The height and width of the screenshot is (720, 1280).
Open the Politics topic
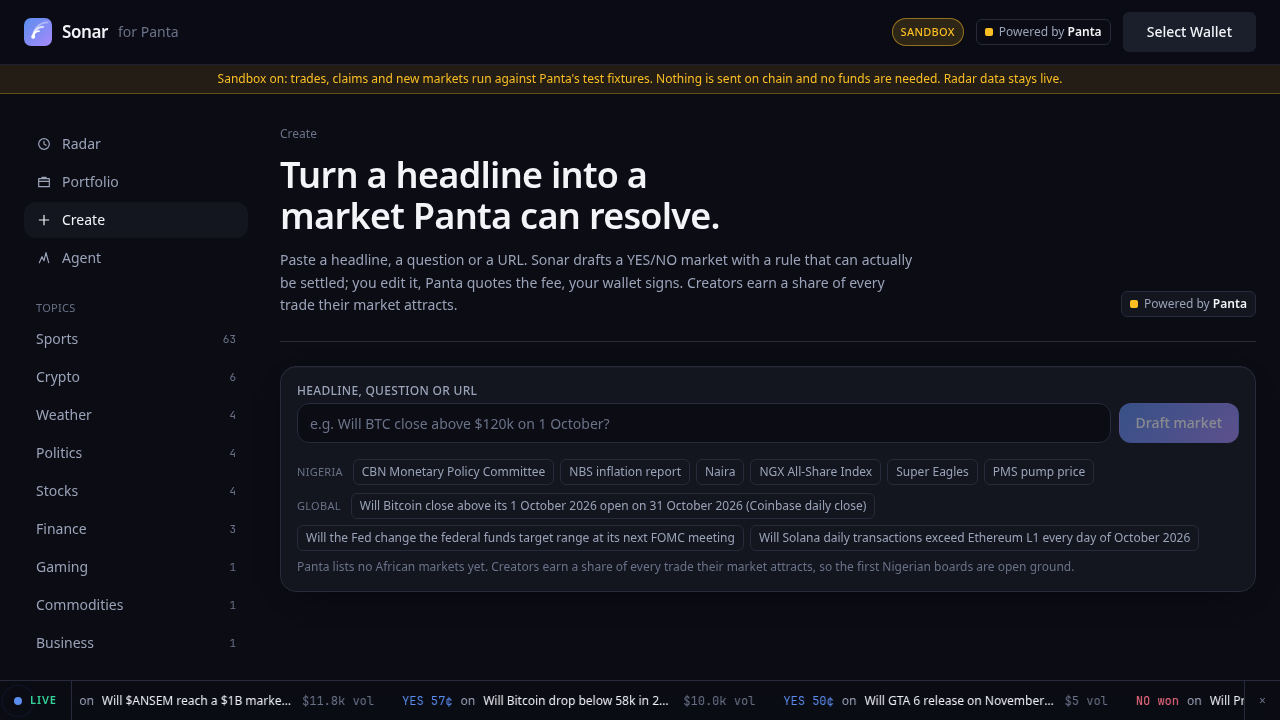[x=136, y=453]
